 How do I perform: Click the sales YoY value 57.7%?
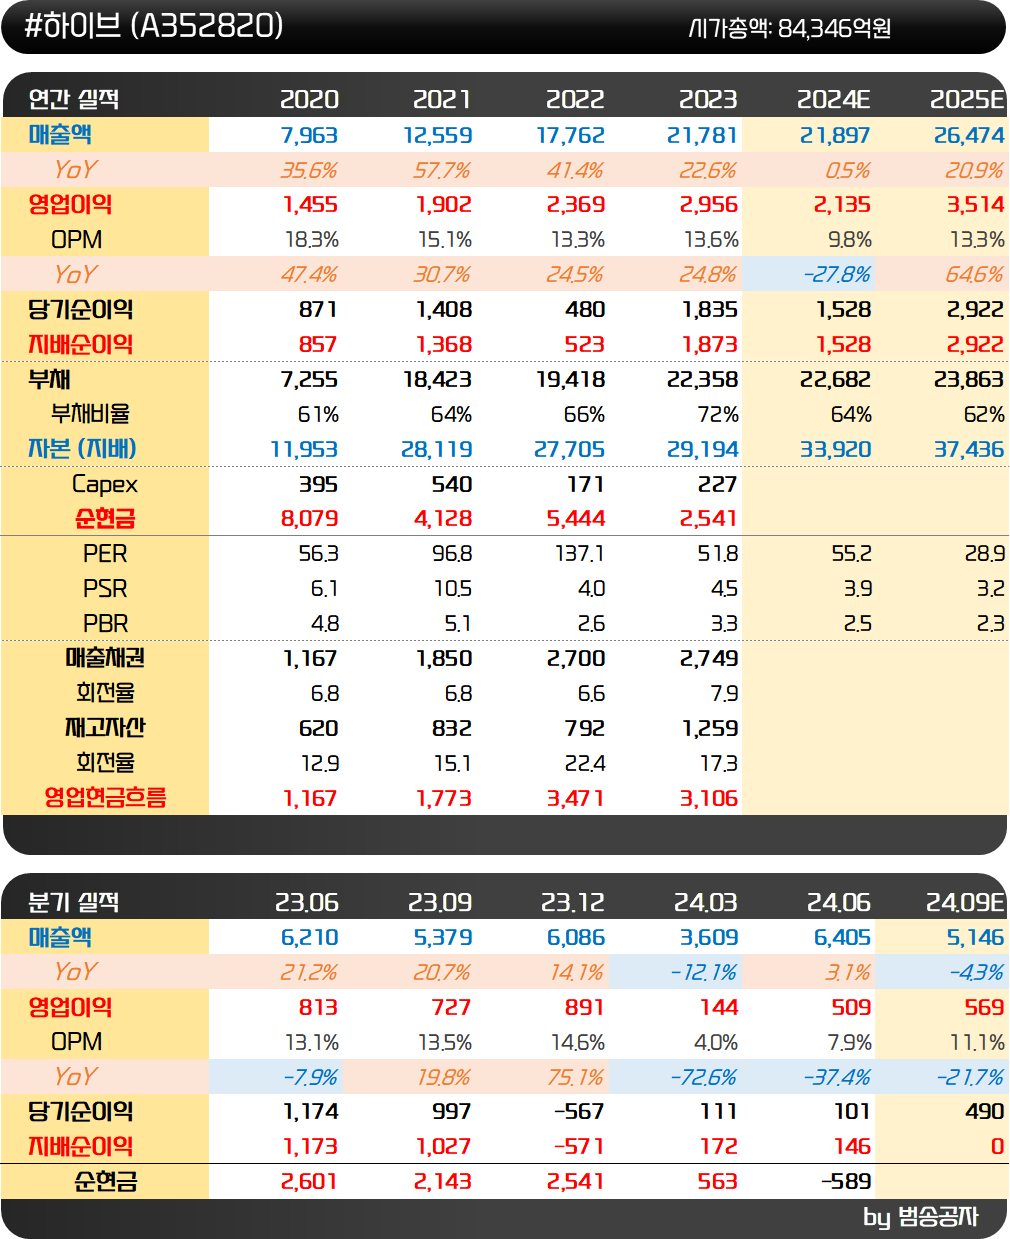[x=442, y=170]
